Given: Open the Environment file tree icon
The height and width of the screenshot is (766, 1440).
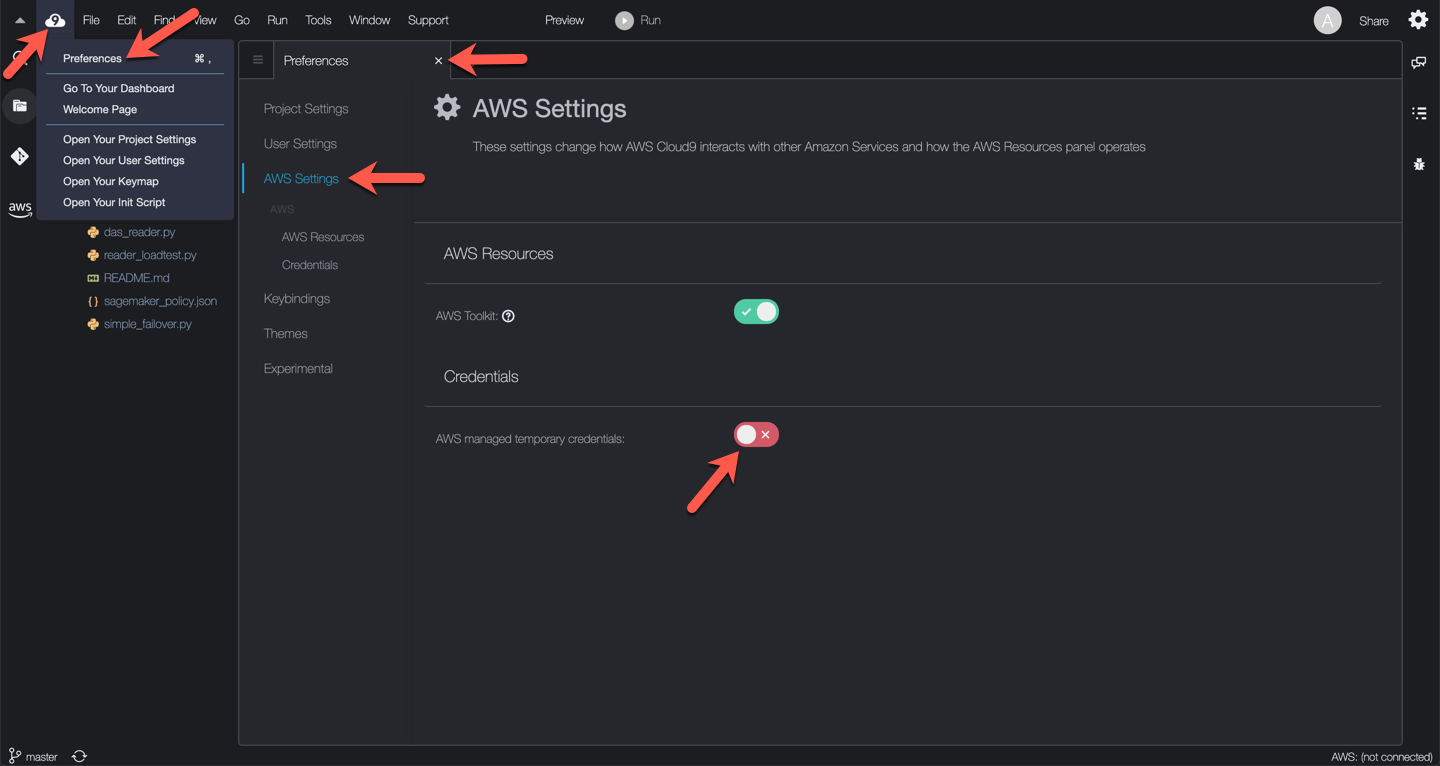Looking at the screenshot, I should (20, 106).
